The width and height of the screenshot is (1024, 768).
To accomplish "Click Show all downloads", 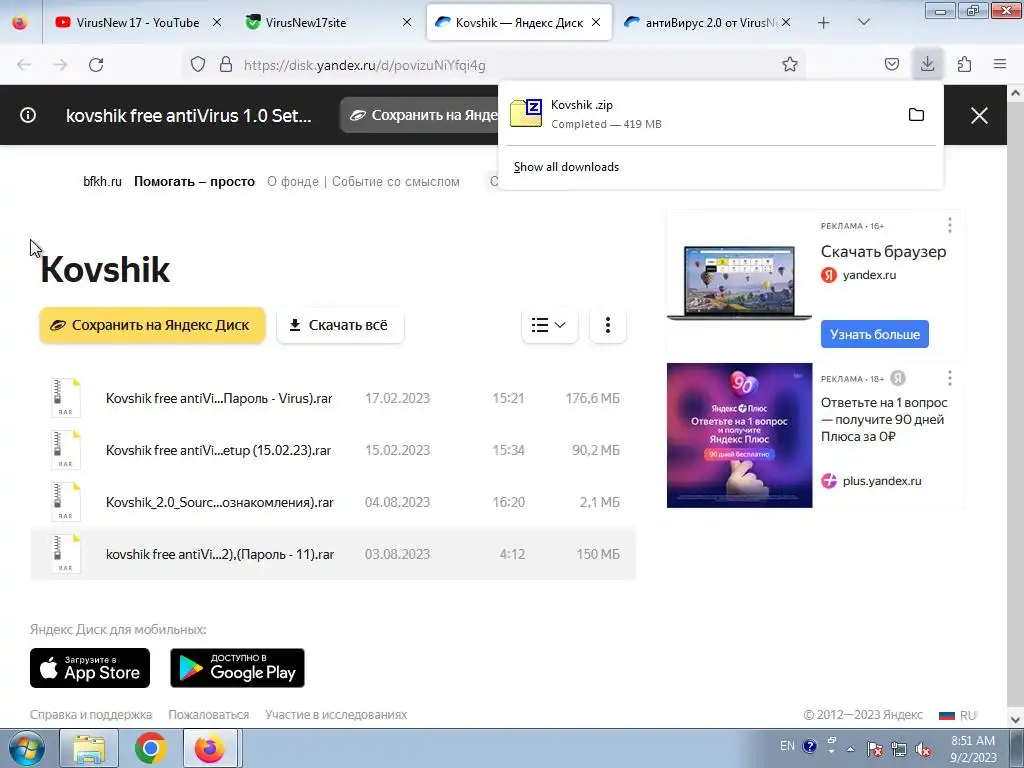I will (566, 167).
